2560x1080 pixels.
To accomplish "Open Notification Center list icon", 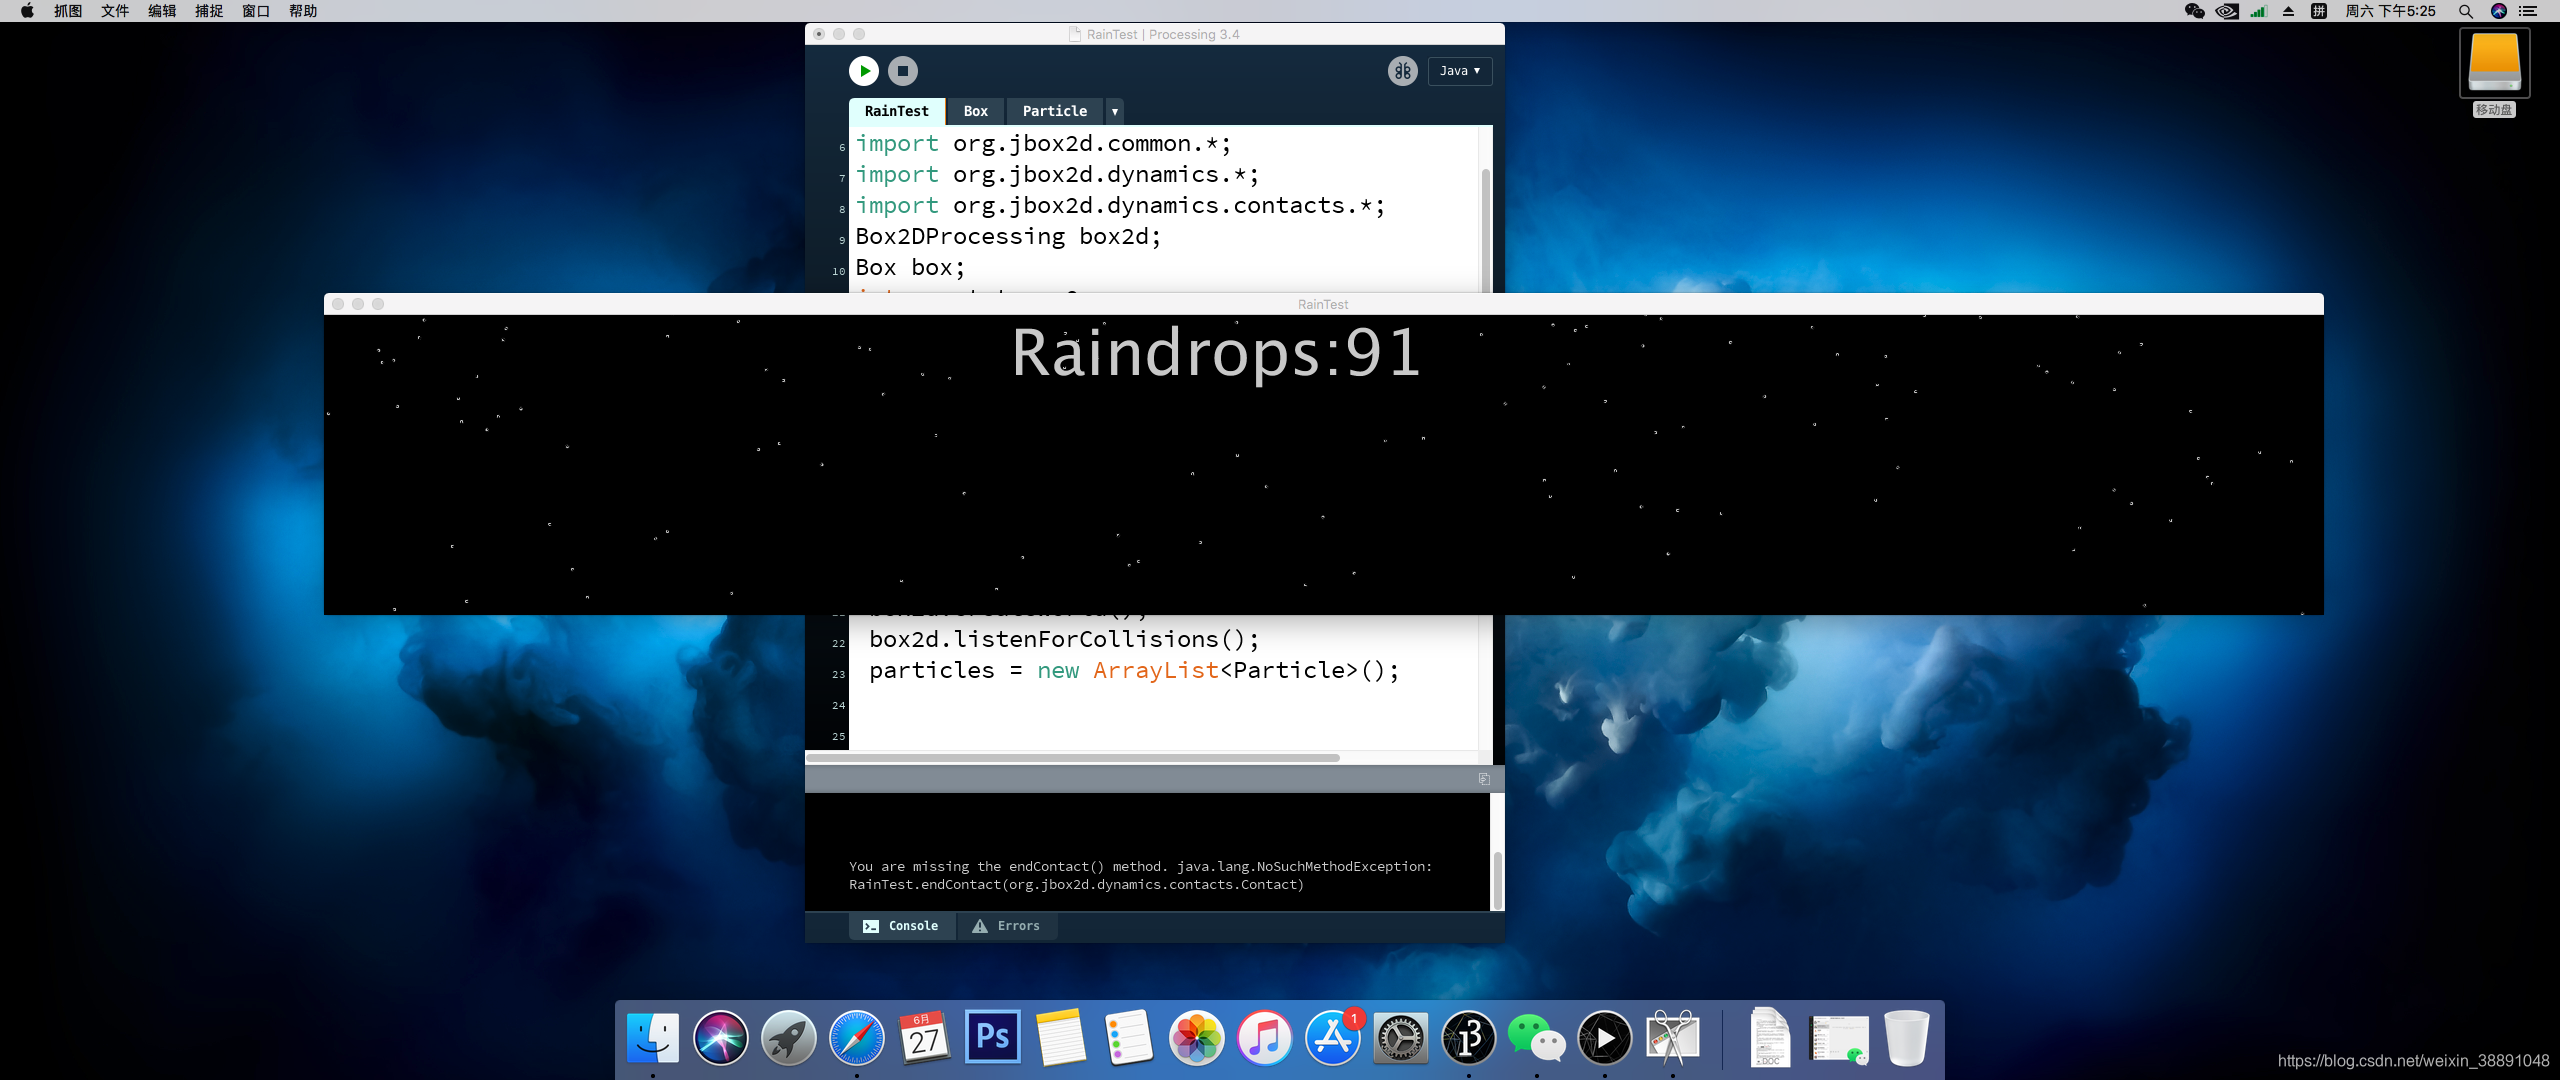I will point(2528,11).
